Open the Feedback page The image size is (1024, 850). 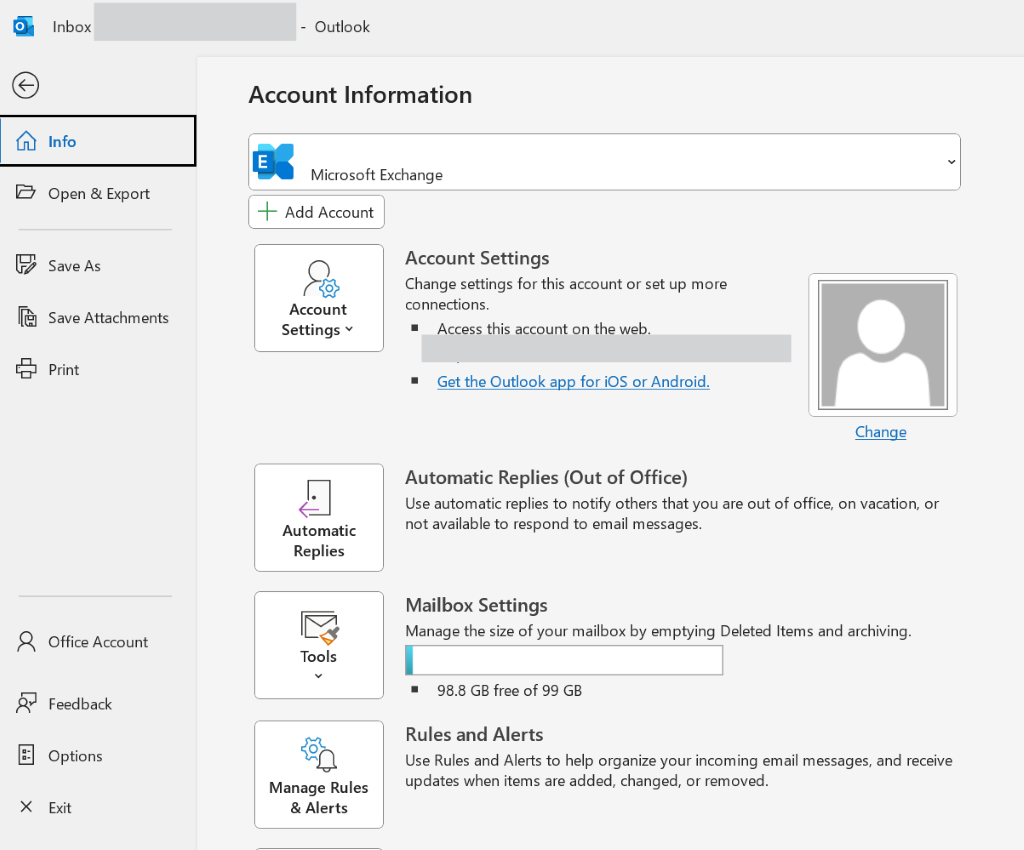pyautogui.click(x=78, y=703)
